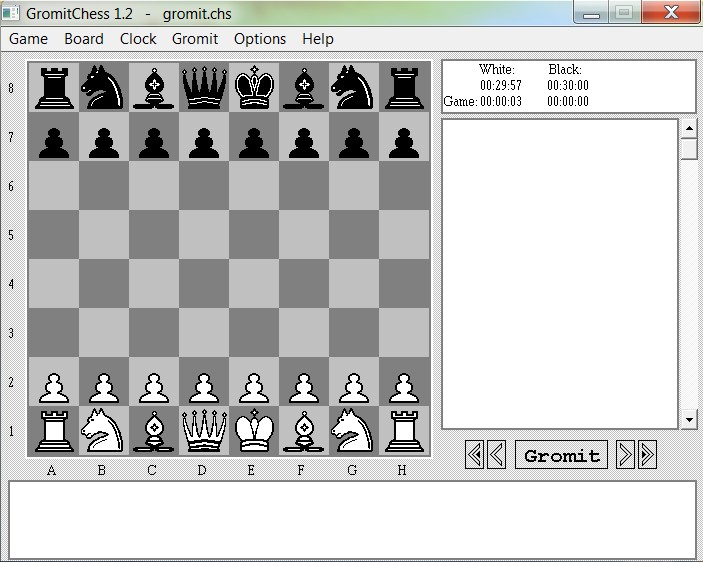Pick the white pawn on A2
Screen dimensions: 703x562
point(54,388)
